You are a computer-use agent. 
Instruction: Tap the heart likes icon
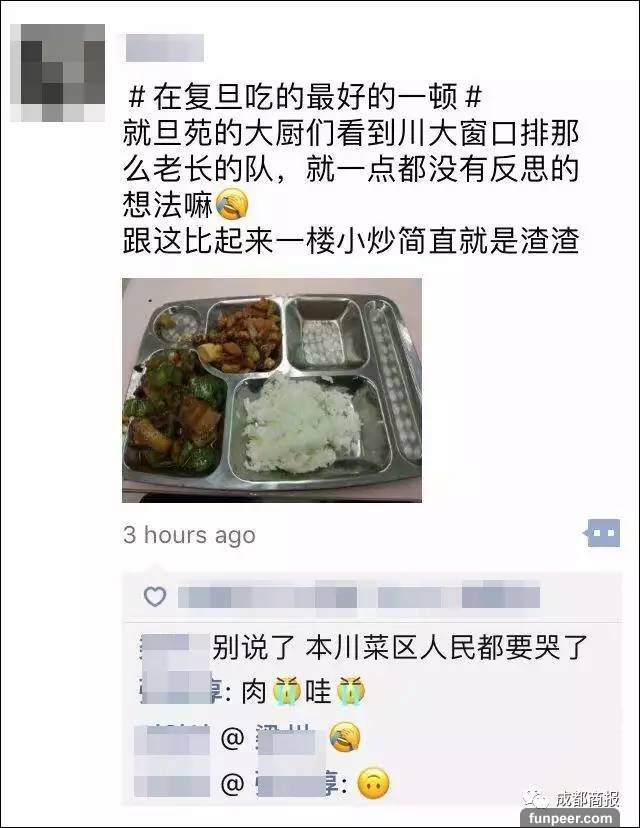point(155,597)
